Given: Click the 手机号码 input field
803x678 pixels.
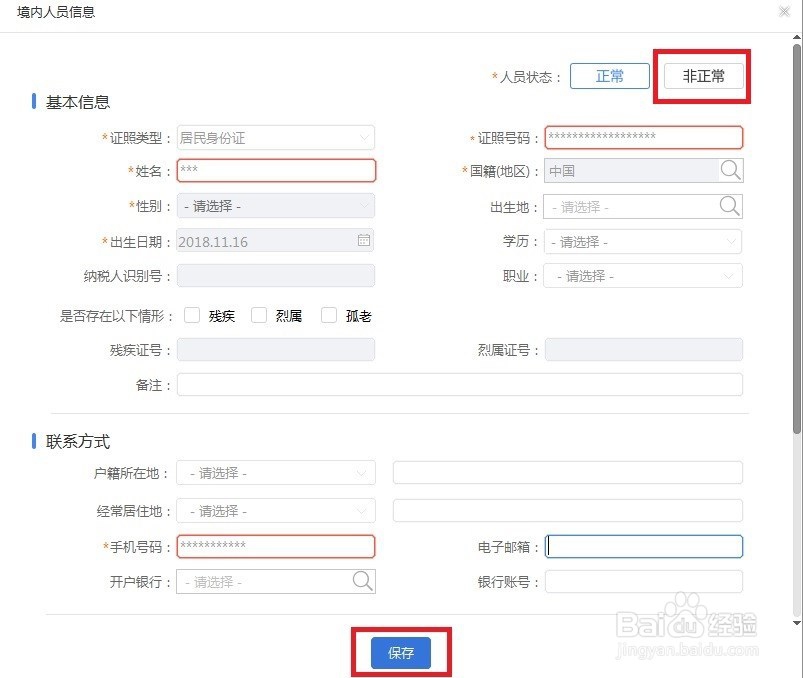Looking at the screenshot, I should pyautogui.click(x=276, y=546).
